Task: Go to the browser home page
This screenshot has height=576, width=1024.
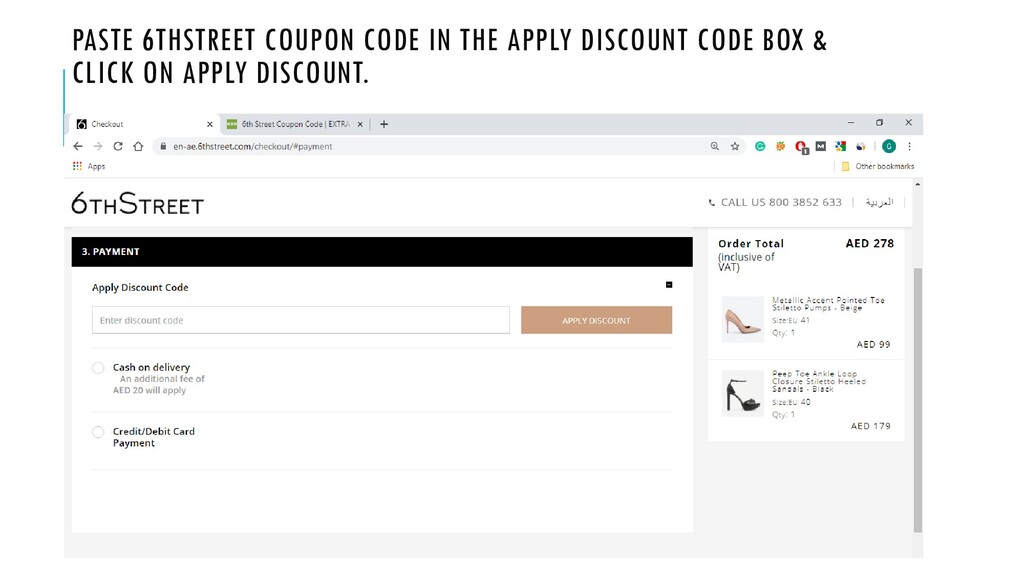Action: (x=138, y=146)
